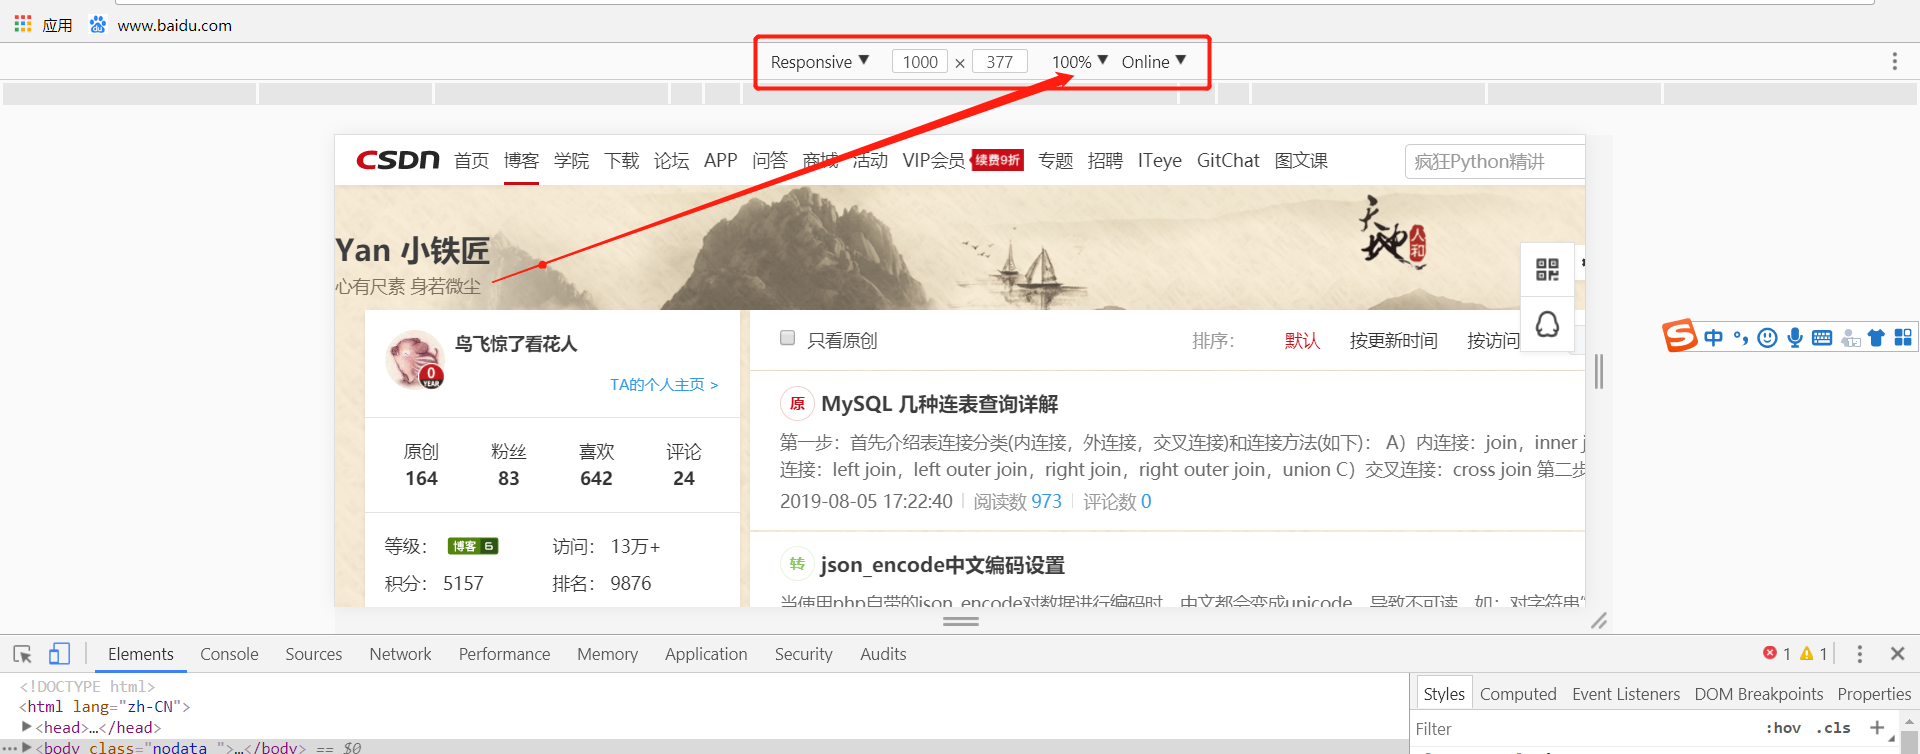This screenshot has height=754, width=1920.
Task: Open 图文课 in the nav bar
Action: pos(1301,161)
